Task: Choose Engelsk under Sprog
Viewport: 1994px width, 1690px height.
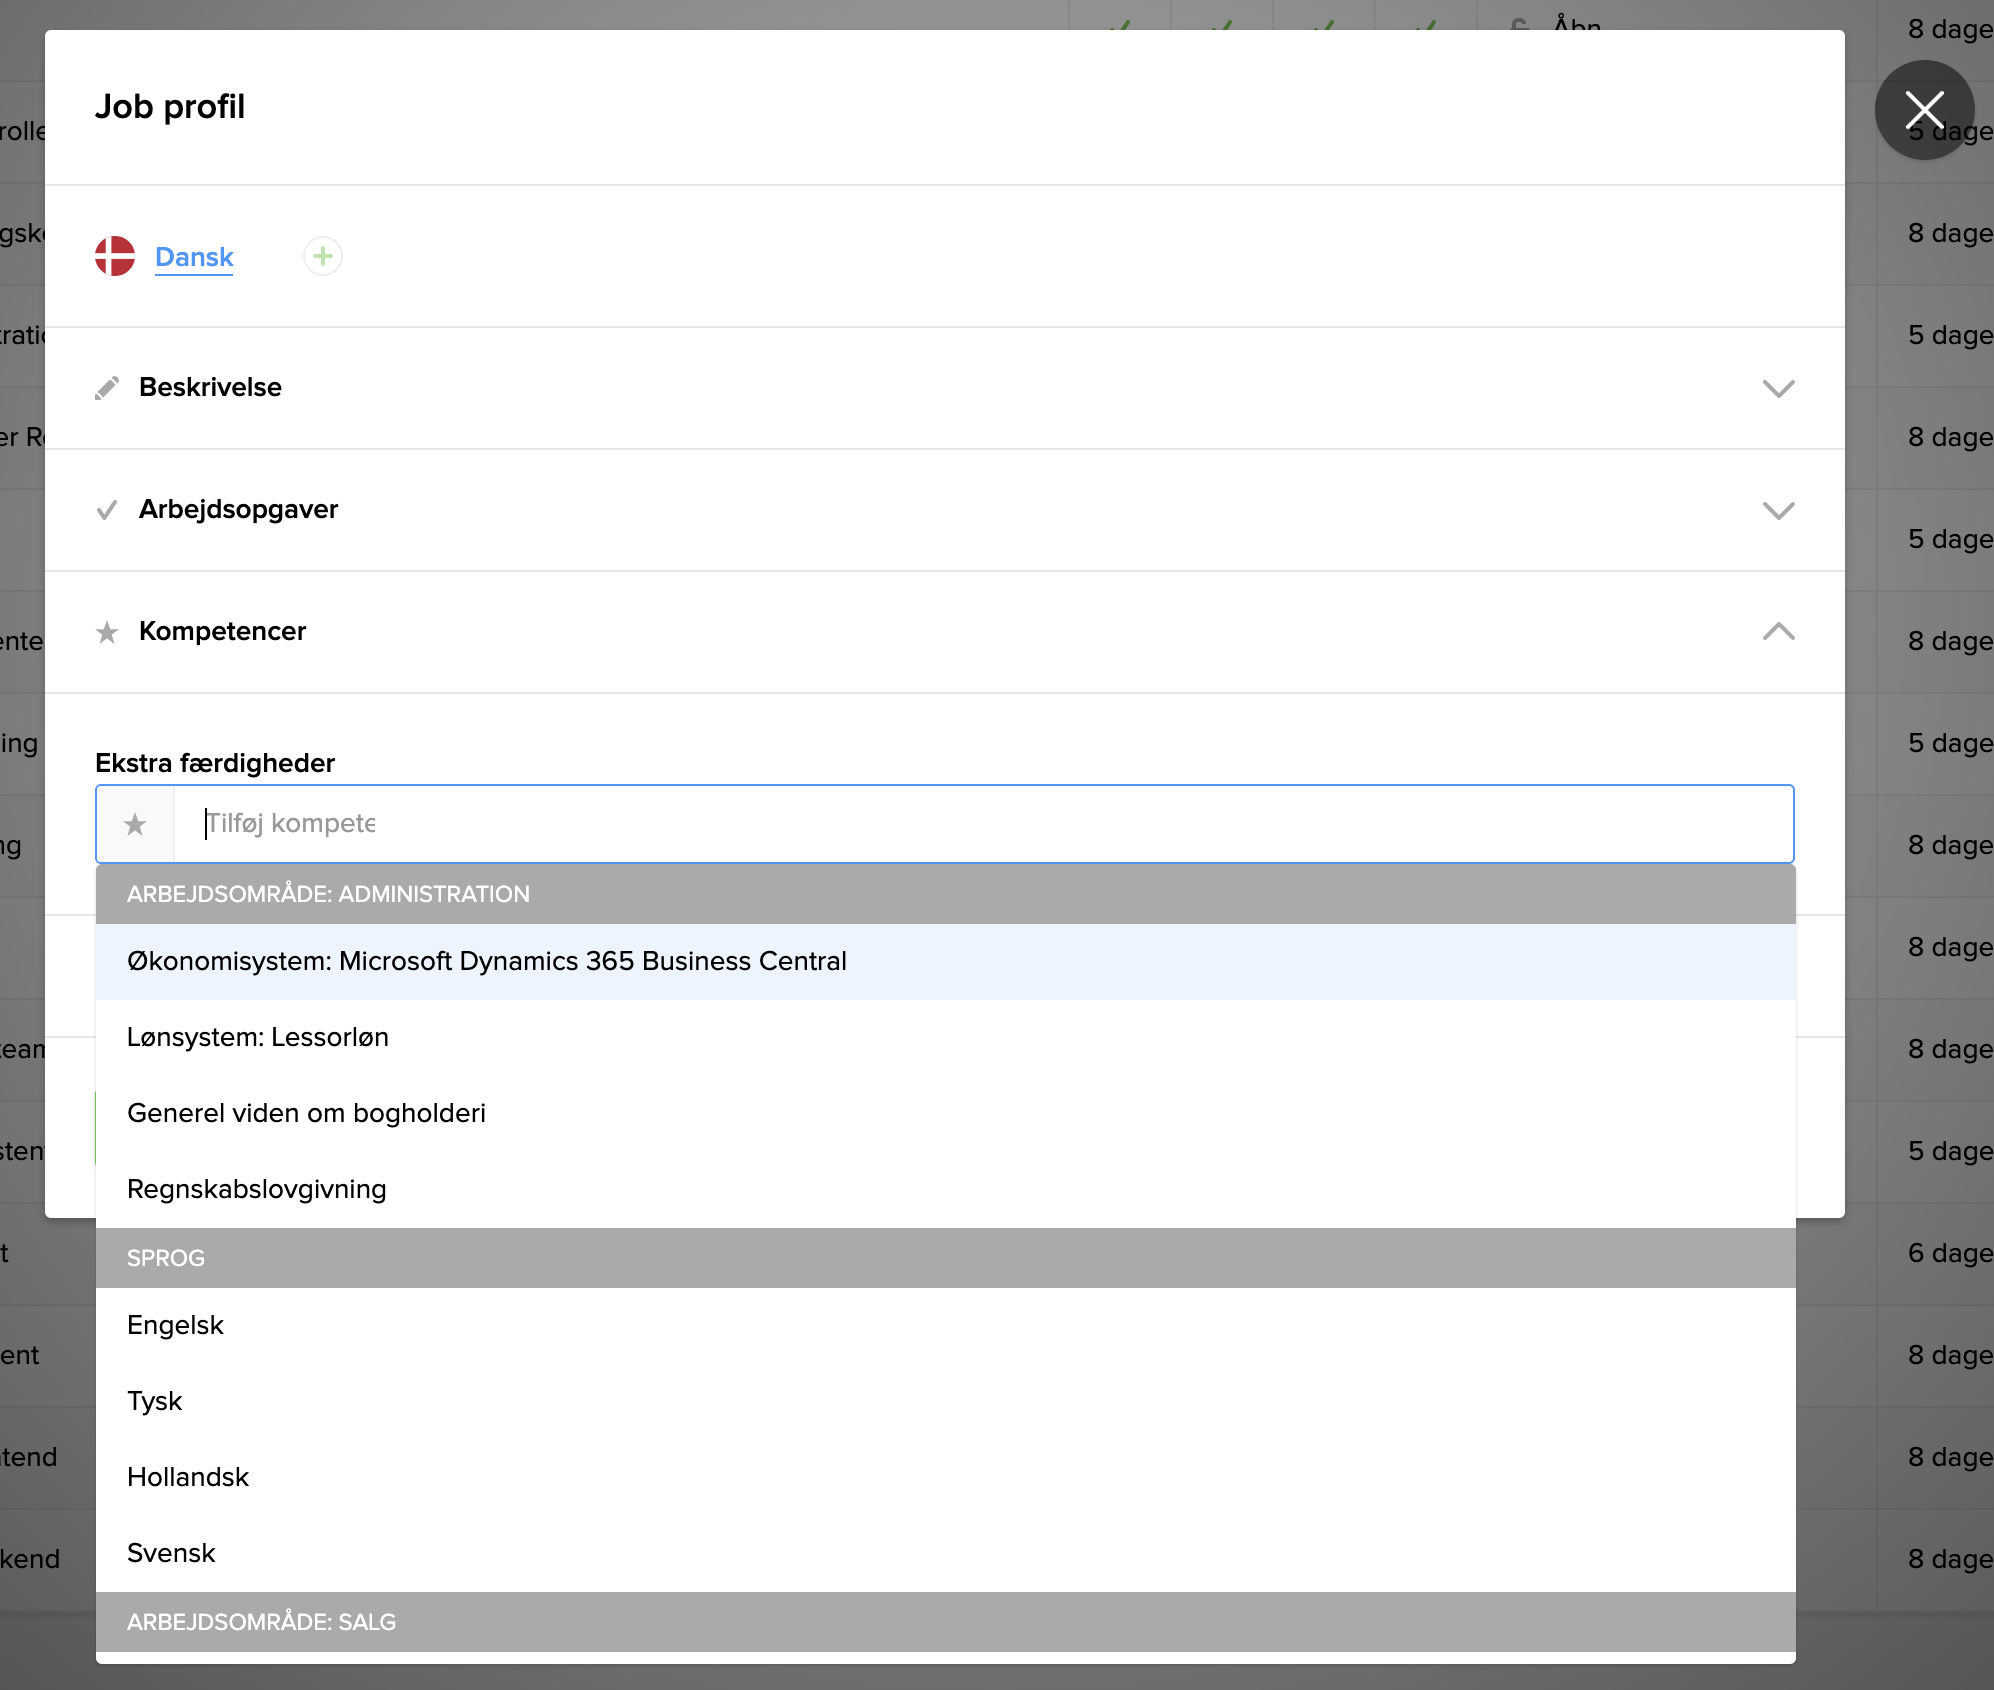Action: [x=175, y=1325]
